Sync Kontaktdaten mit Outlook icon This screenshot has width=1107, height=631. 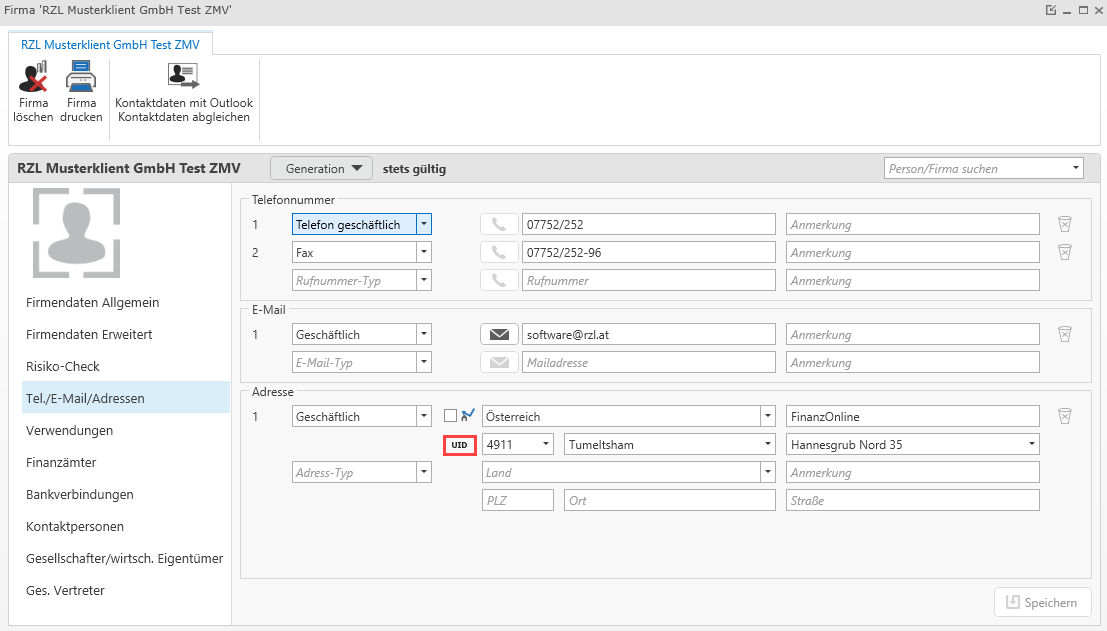[184, 77]
